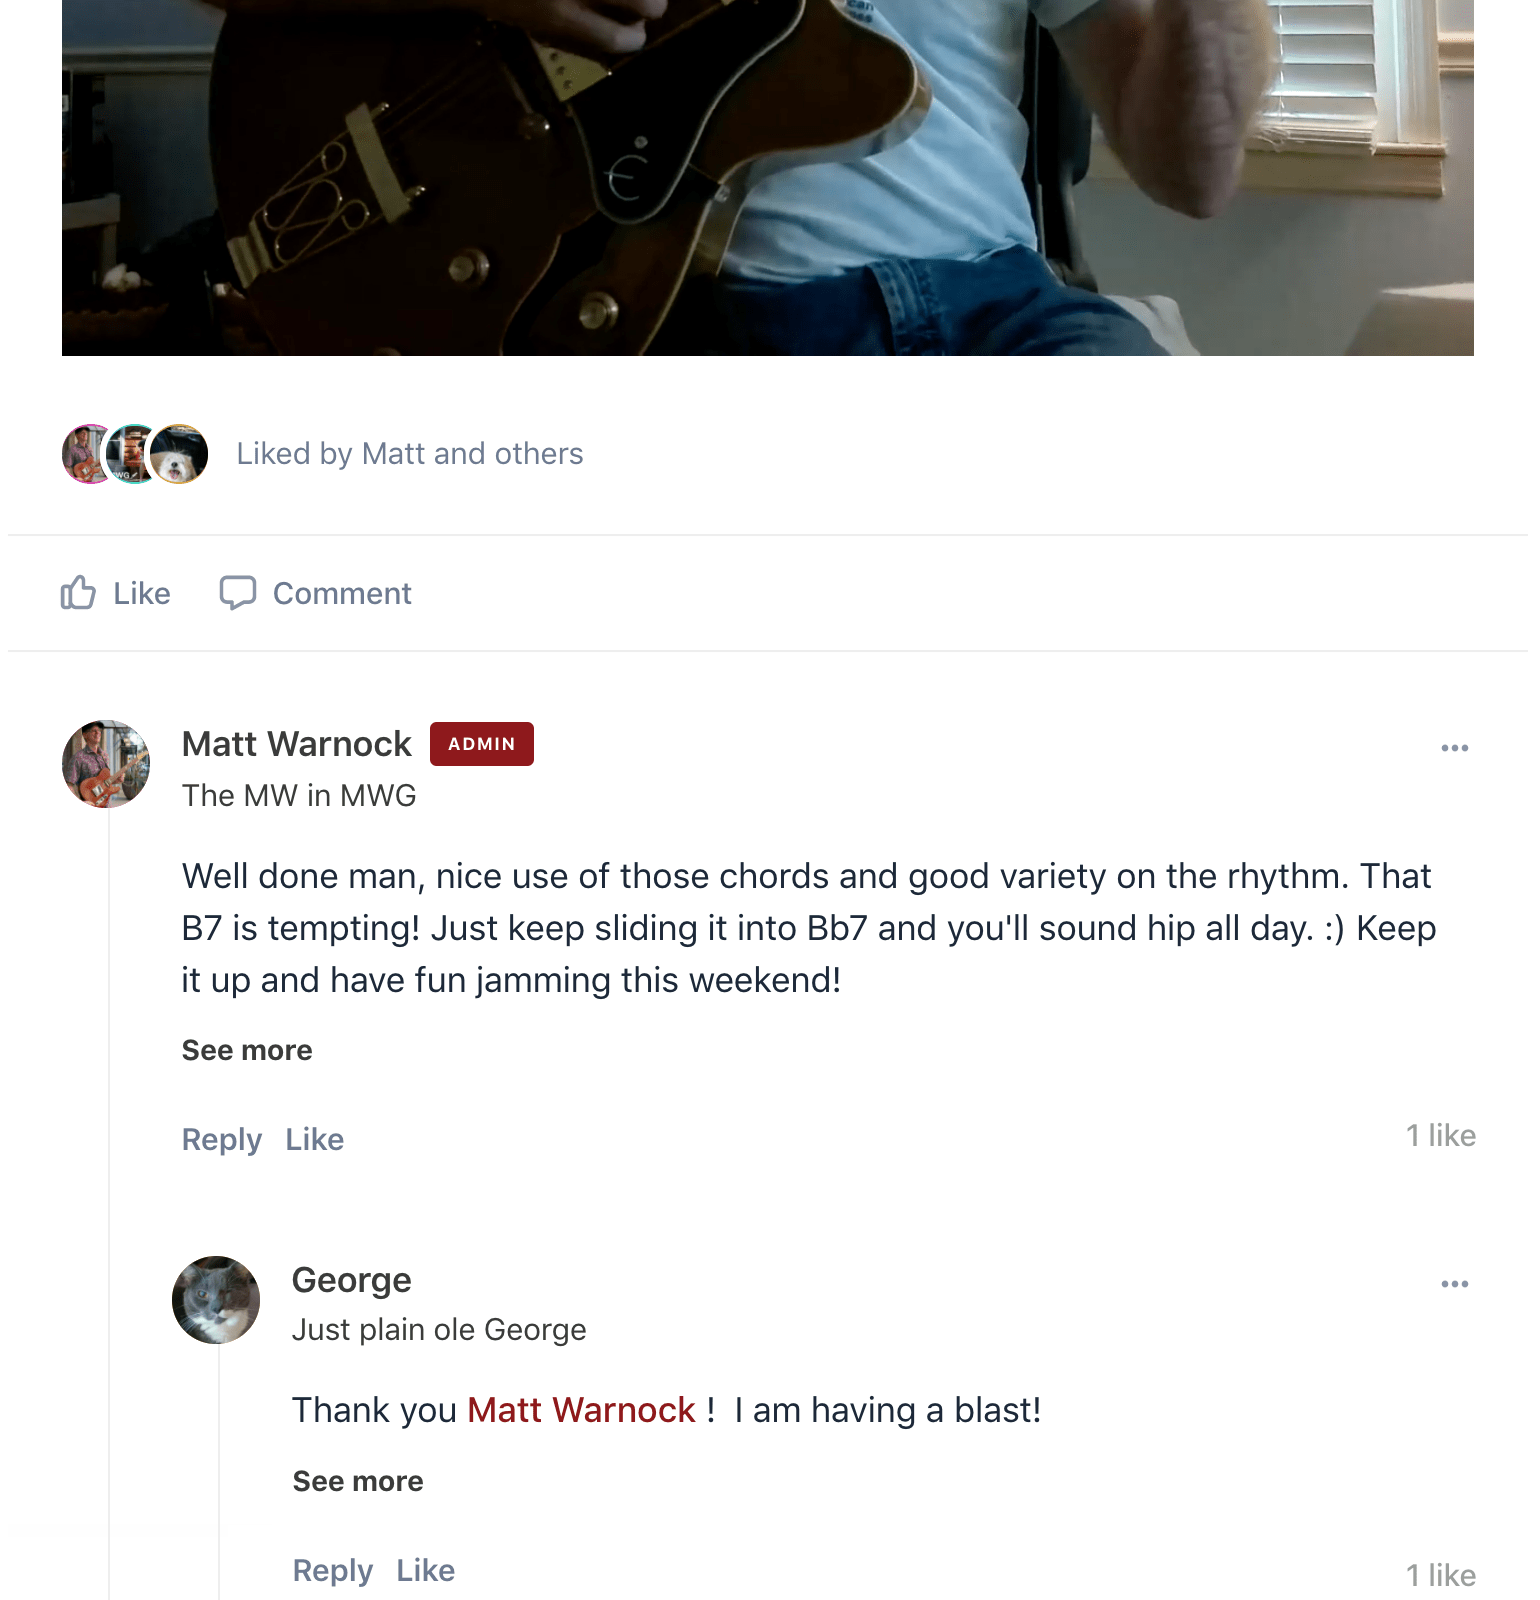The width and height of the screenshot is (1540, 1600).
Task: Click the Matt Warnock author name
Action: [297, 744]
